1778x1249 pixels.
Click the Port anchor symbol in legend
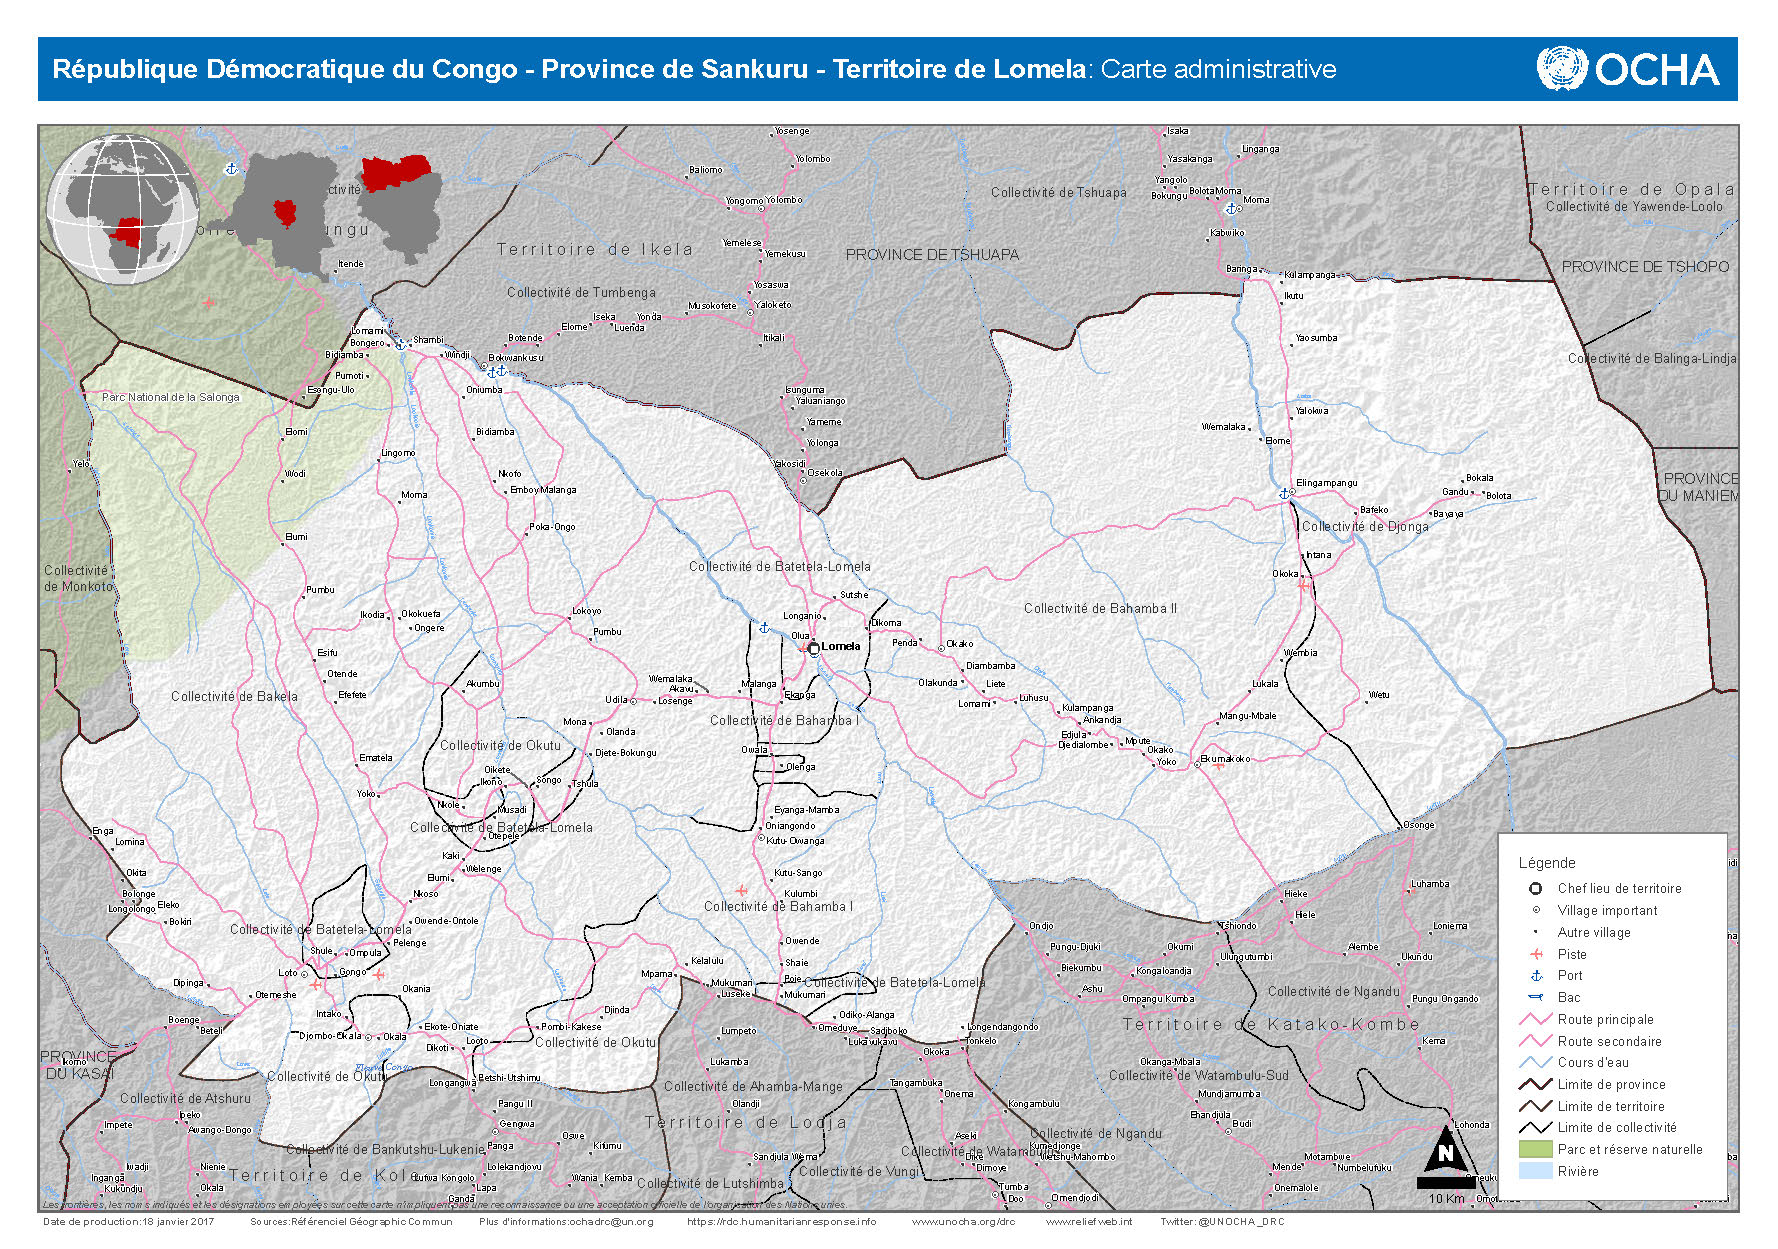[1536, 975]
